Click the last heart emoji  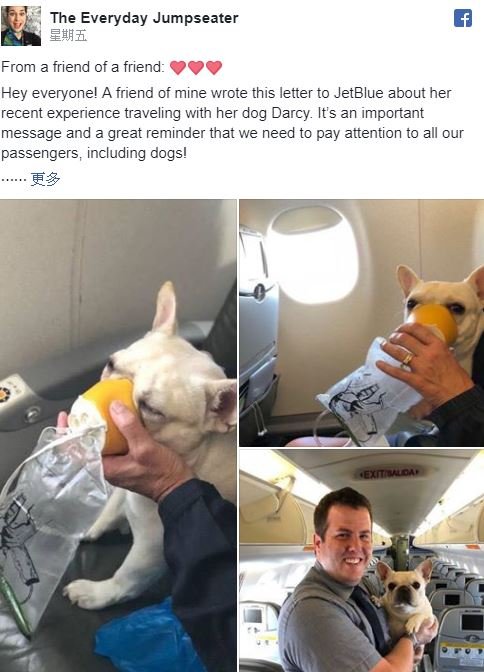(214, 67)
